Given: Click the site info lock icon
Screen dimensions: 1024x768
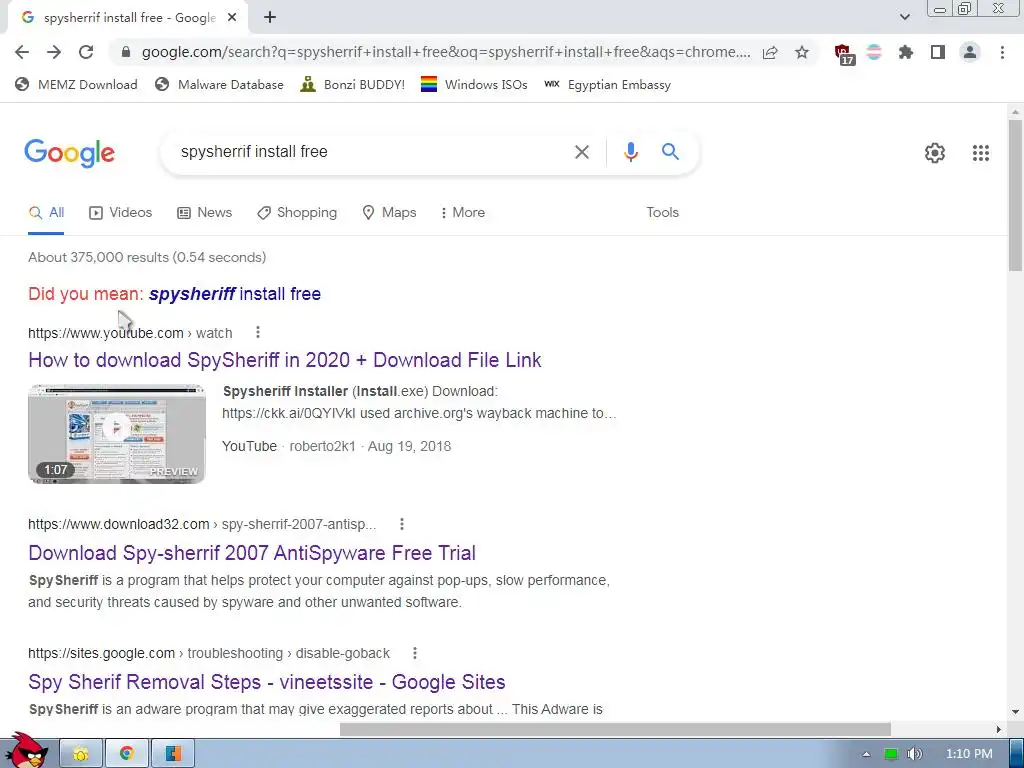Looking at the screenshot, I should [126, 52].
